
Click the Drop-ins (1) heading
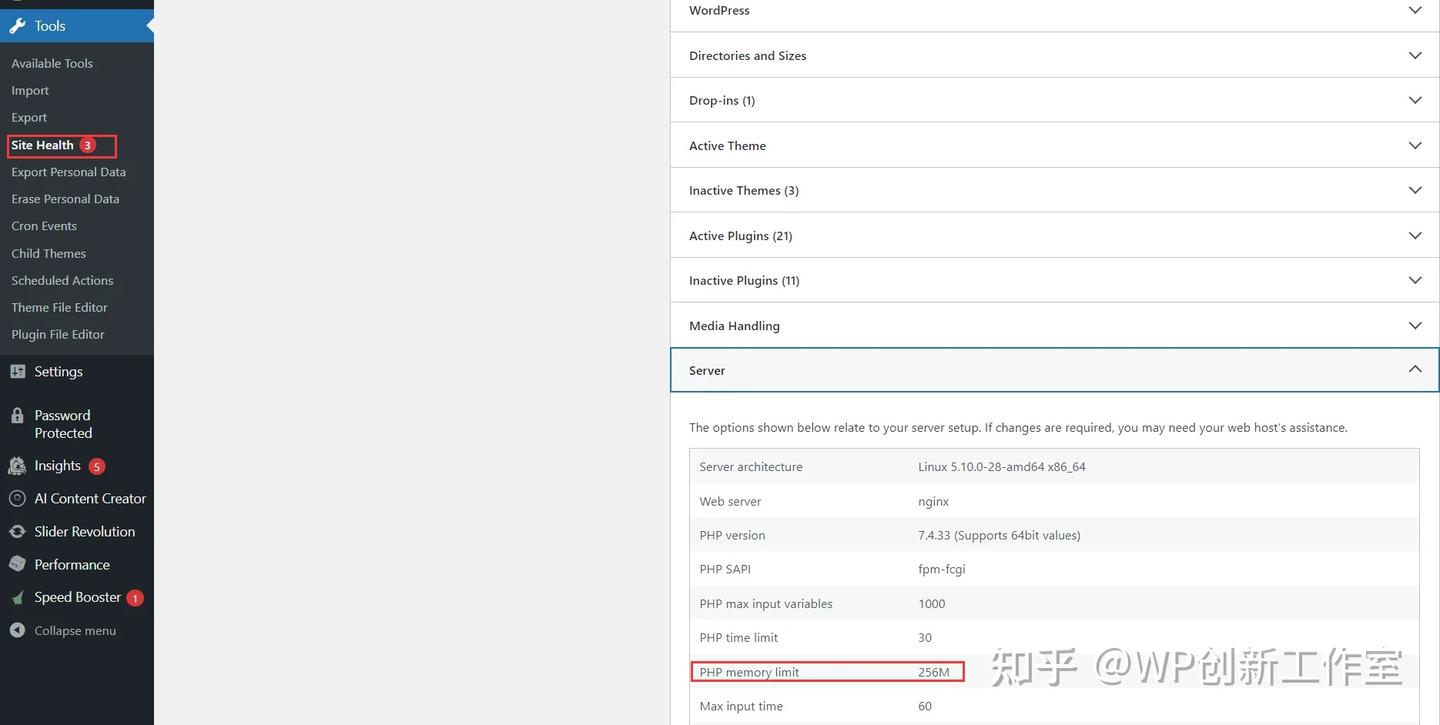tap(722, 100)
